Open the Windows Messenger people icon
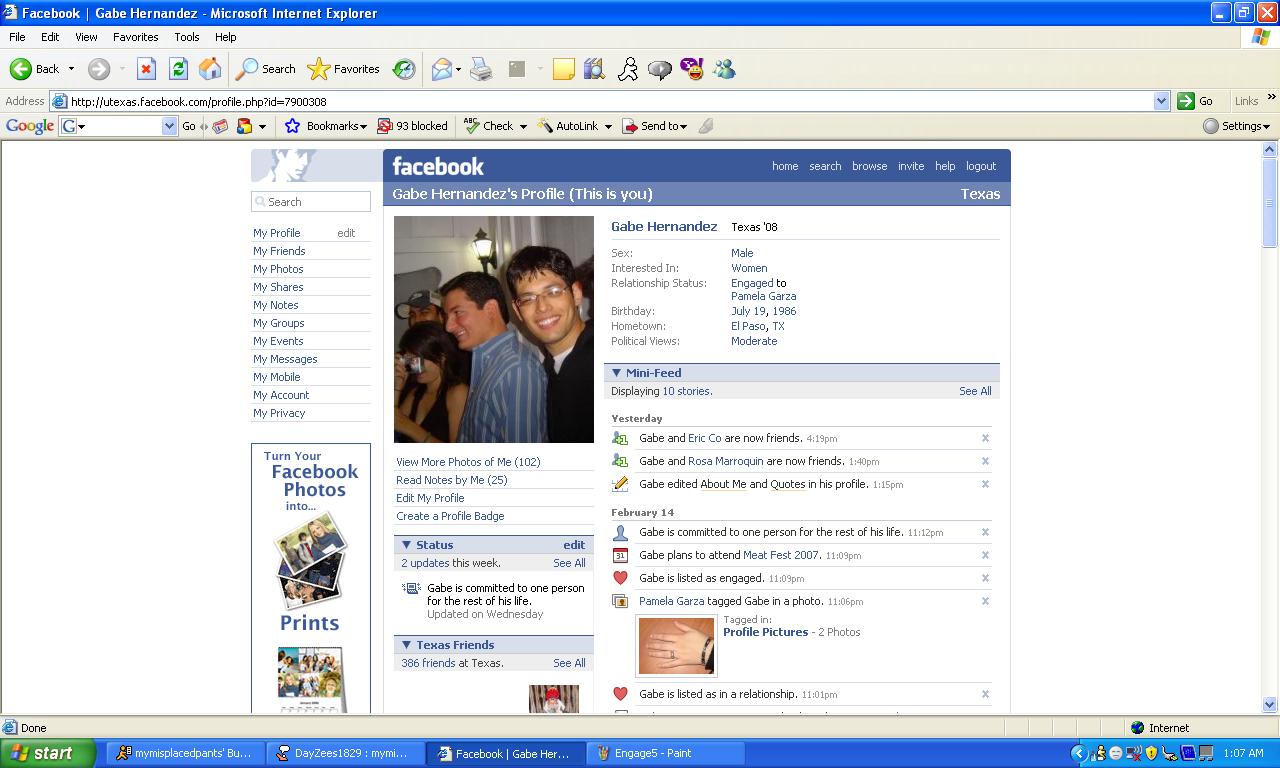The image size is (1280, 768). pos(724,69)
